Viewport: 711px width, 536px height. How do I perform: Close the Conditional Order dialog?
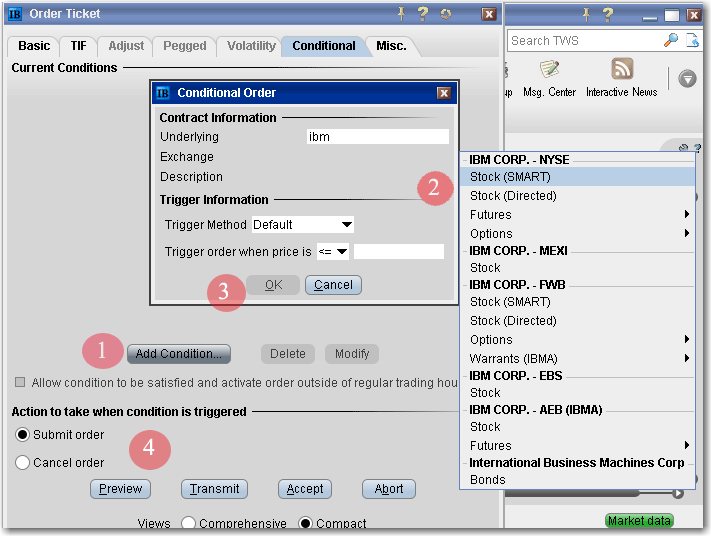tap(443, 93)
